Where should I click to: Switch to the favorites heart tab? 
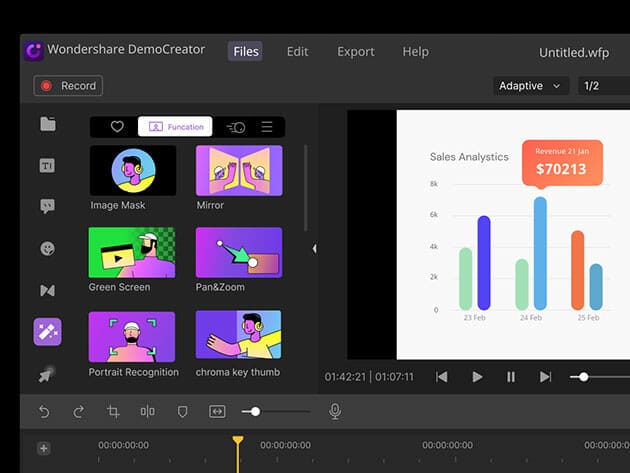pyautogui.click(x=117, y=127)
